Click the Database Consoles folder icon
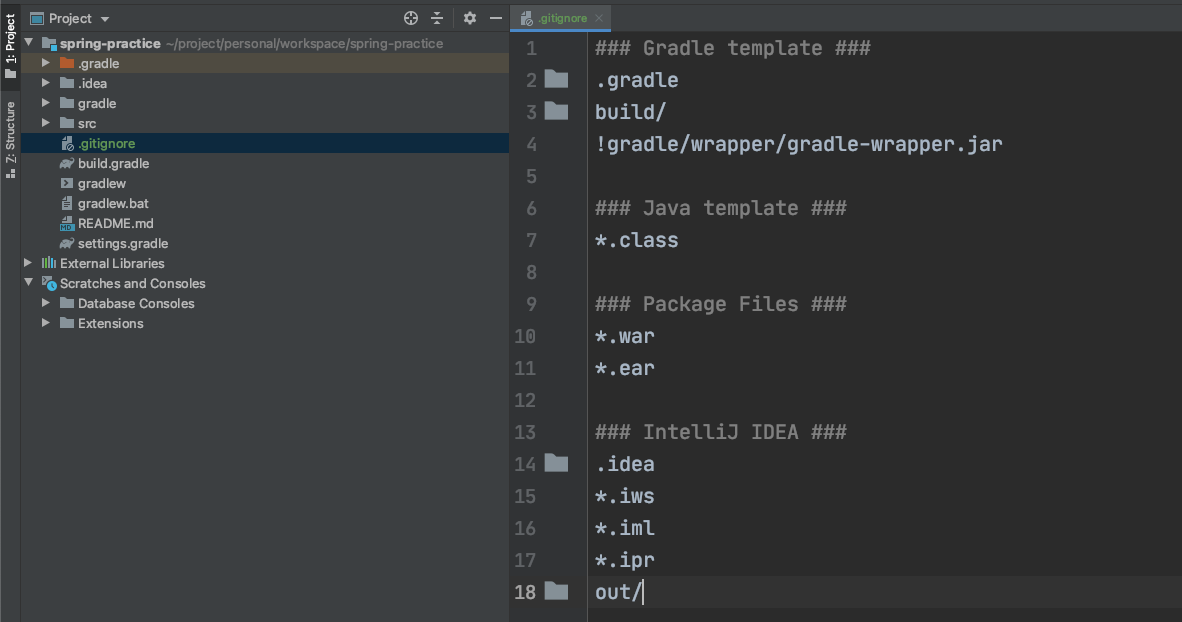This screenshot has height=622, width=1182. click(x=67, y=302)
